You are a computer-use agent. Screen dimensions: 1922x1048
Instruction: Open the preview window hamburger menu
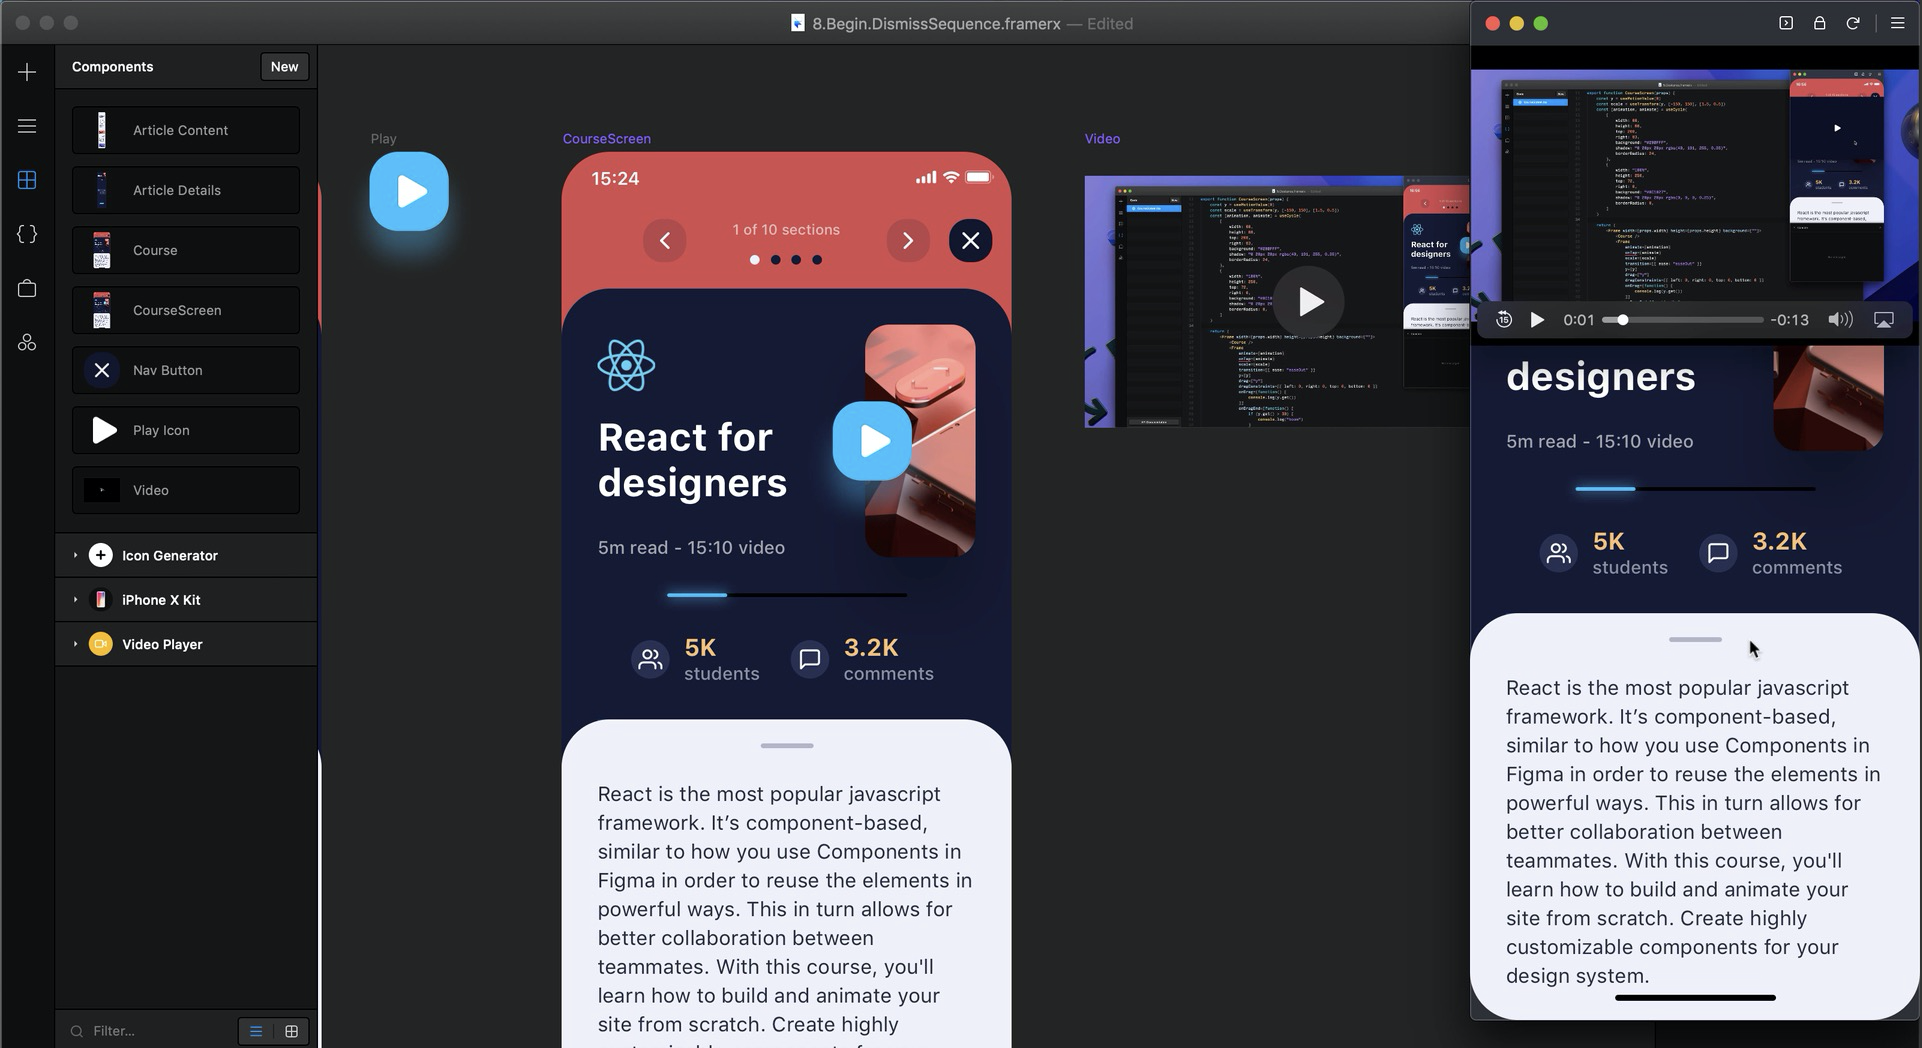point(1897,23)
